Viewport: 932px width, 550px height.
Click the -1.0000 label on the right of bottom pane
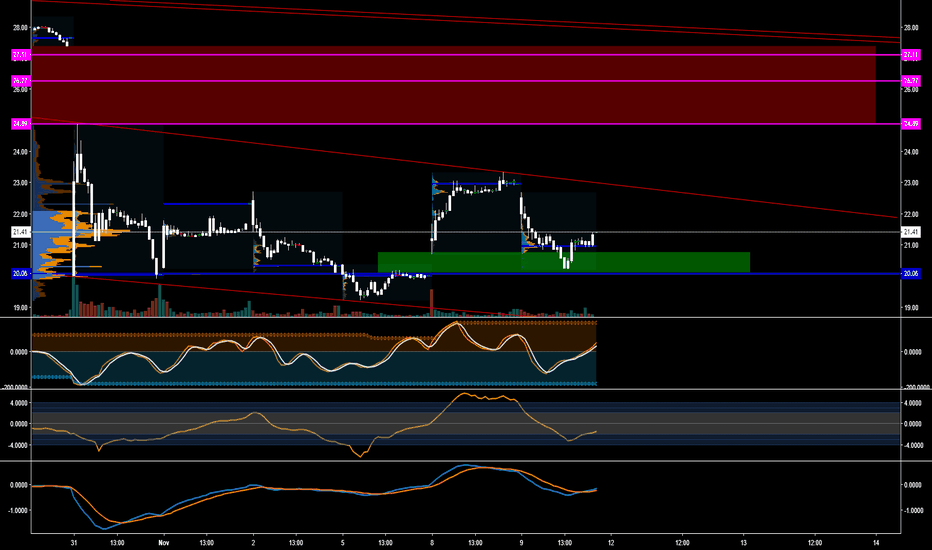(x=913, y=510)
